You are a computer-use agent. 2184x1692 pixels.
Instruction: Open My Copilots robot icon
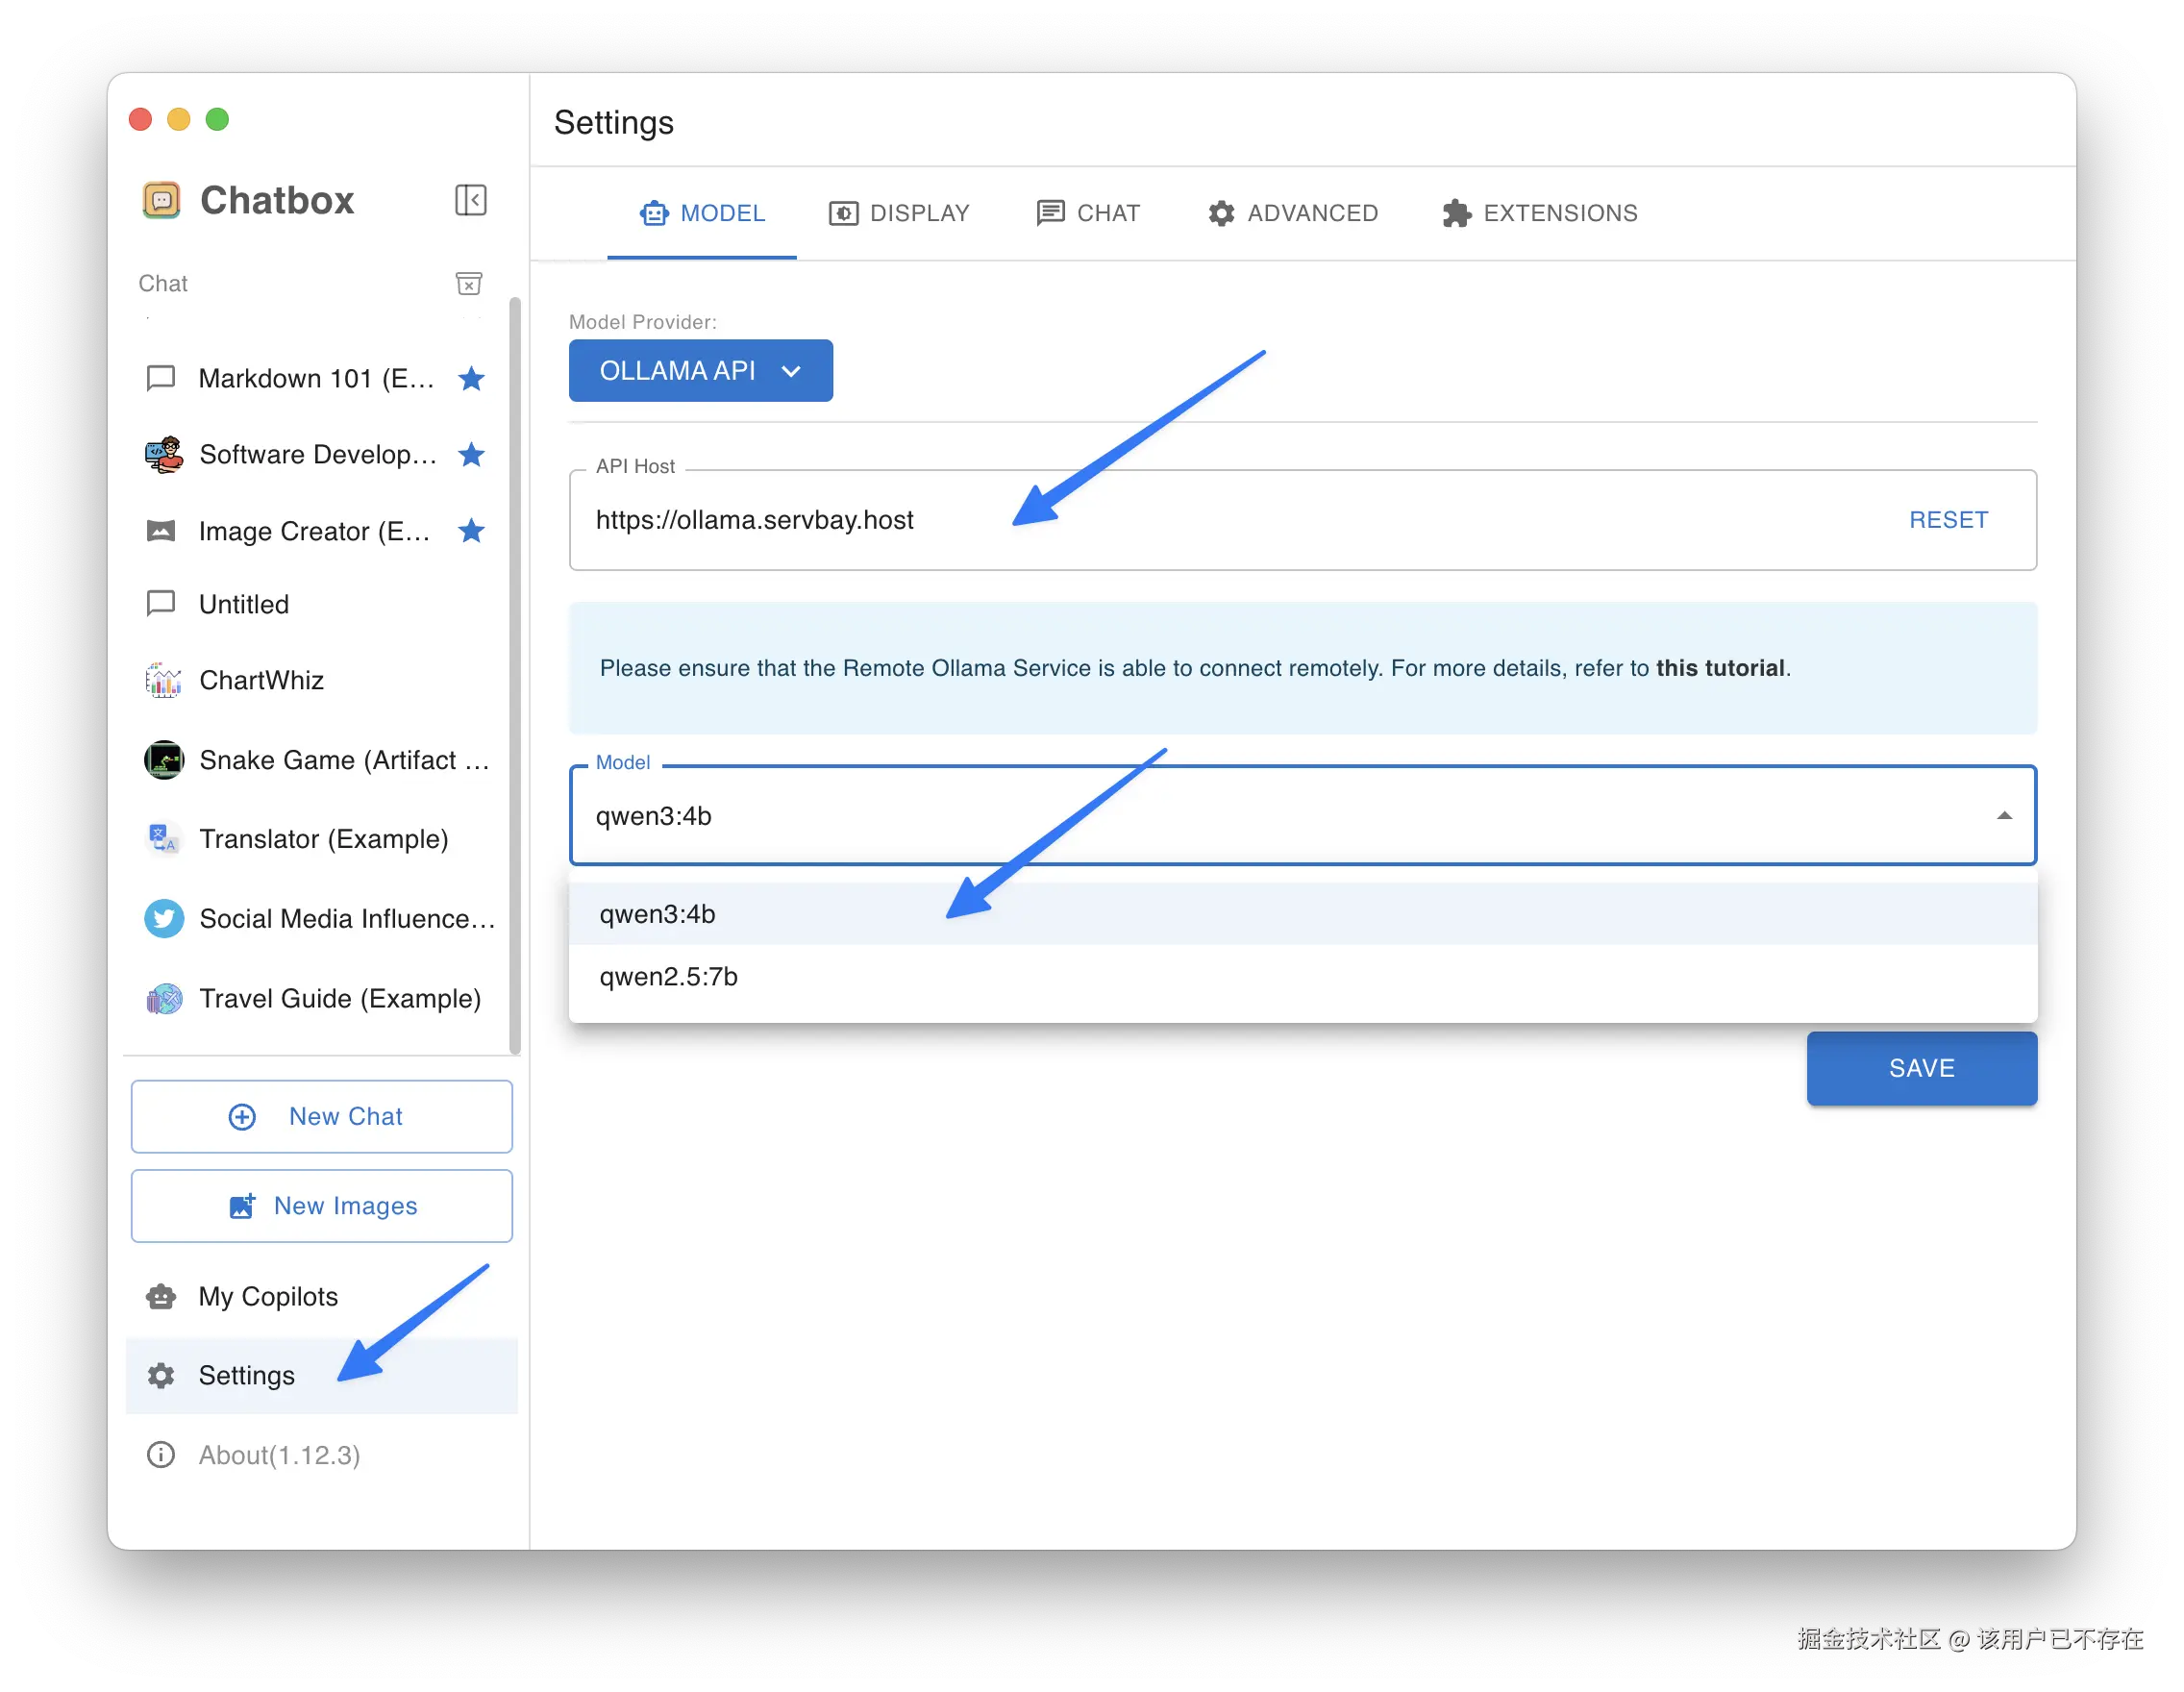tap(161, 1297)
